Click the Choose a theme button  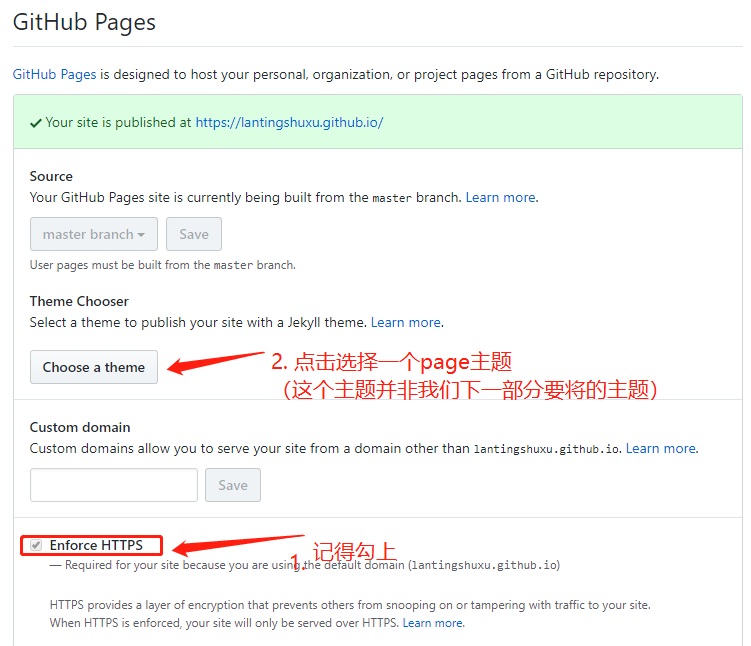94,367
